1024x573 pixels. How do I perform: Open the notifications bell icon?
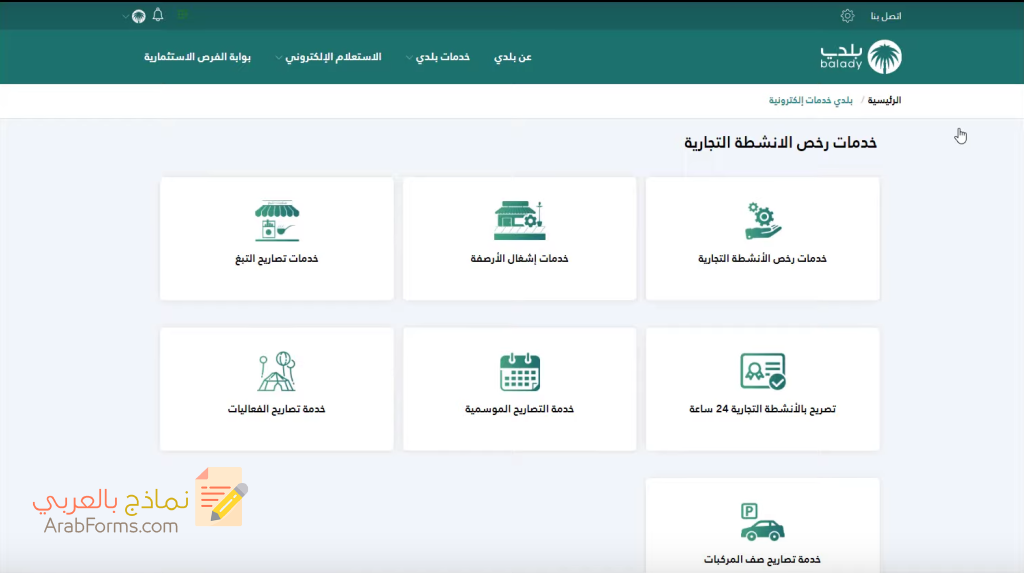[158, 15]
